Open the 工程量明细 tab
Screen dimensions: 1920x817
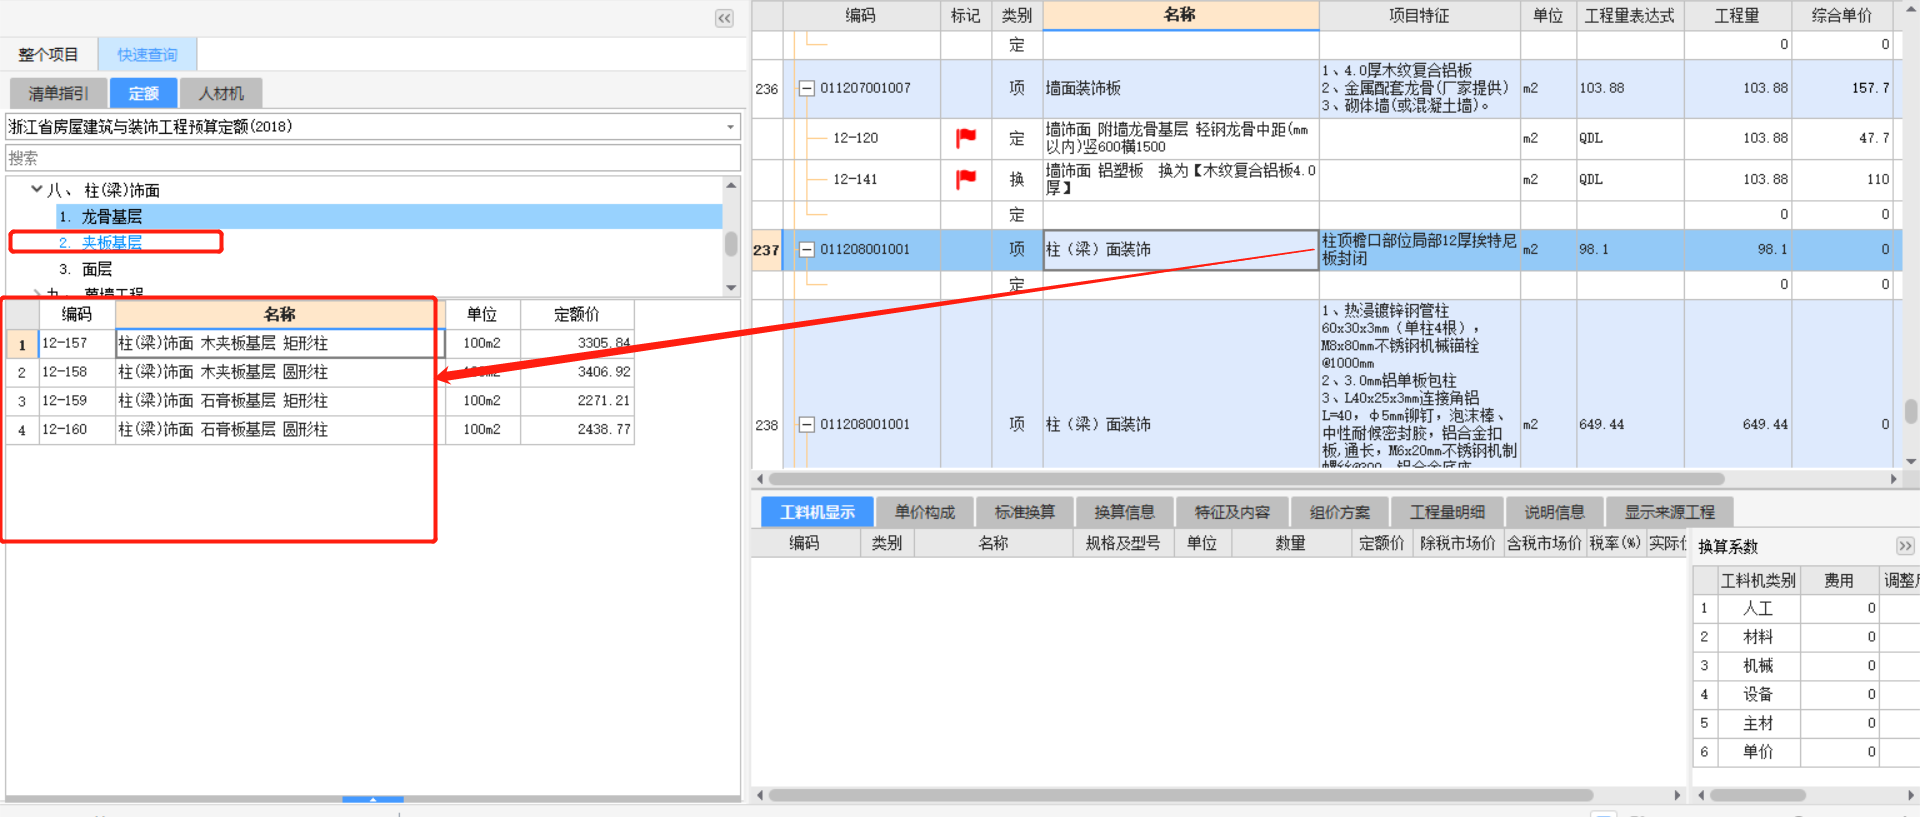coord(1447,512)
